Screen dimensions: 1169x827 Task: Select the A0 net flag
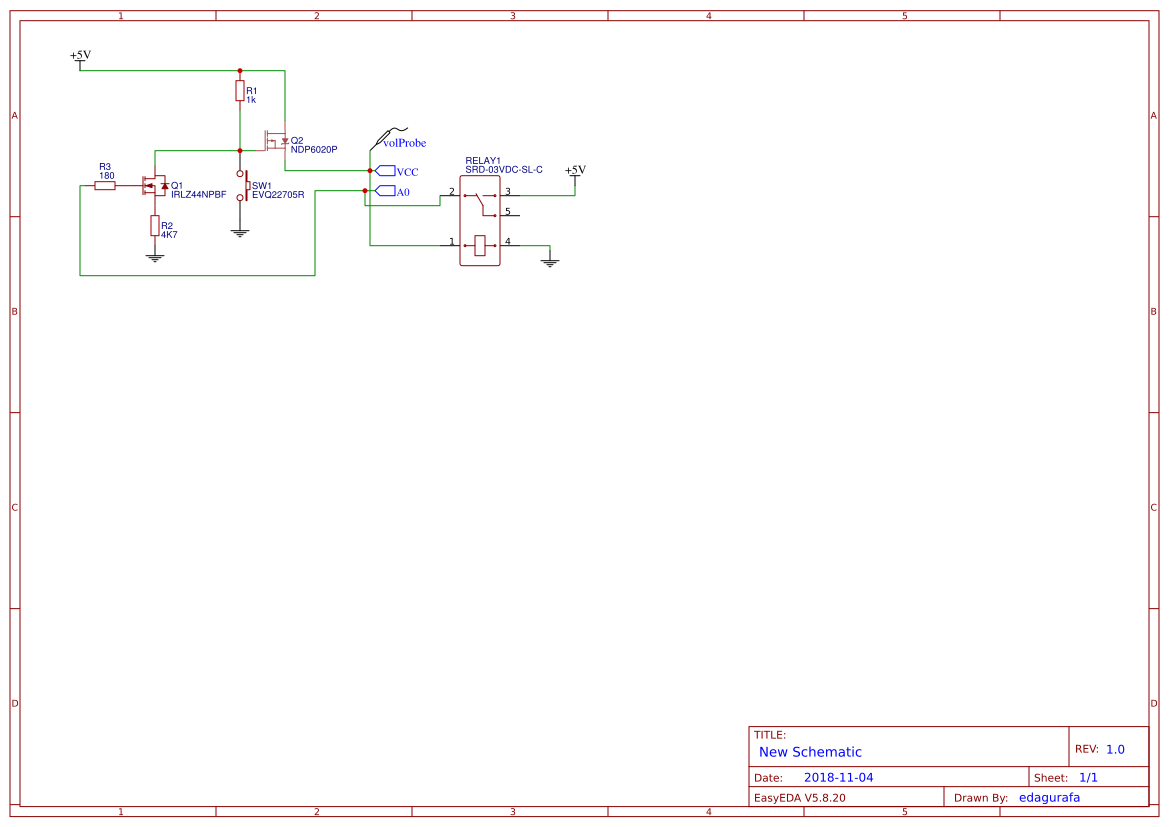point(385,191)
